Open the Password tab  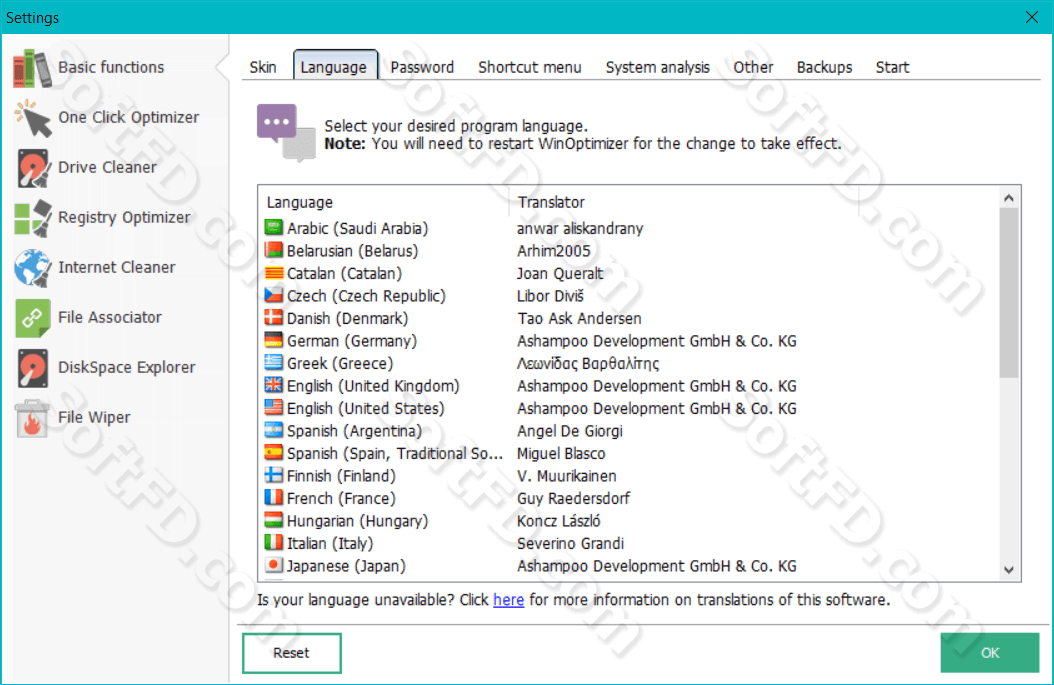point(422,67)
